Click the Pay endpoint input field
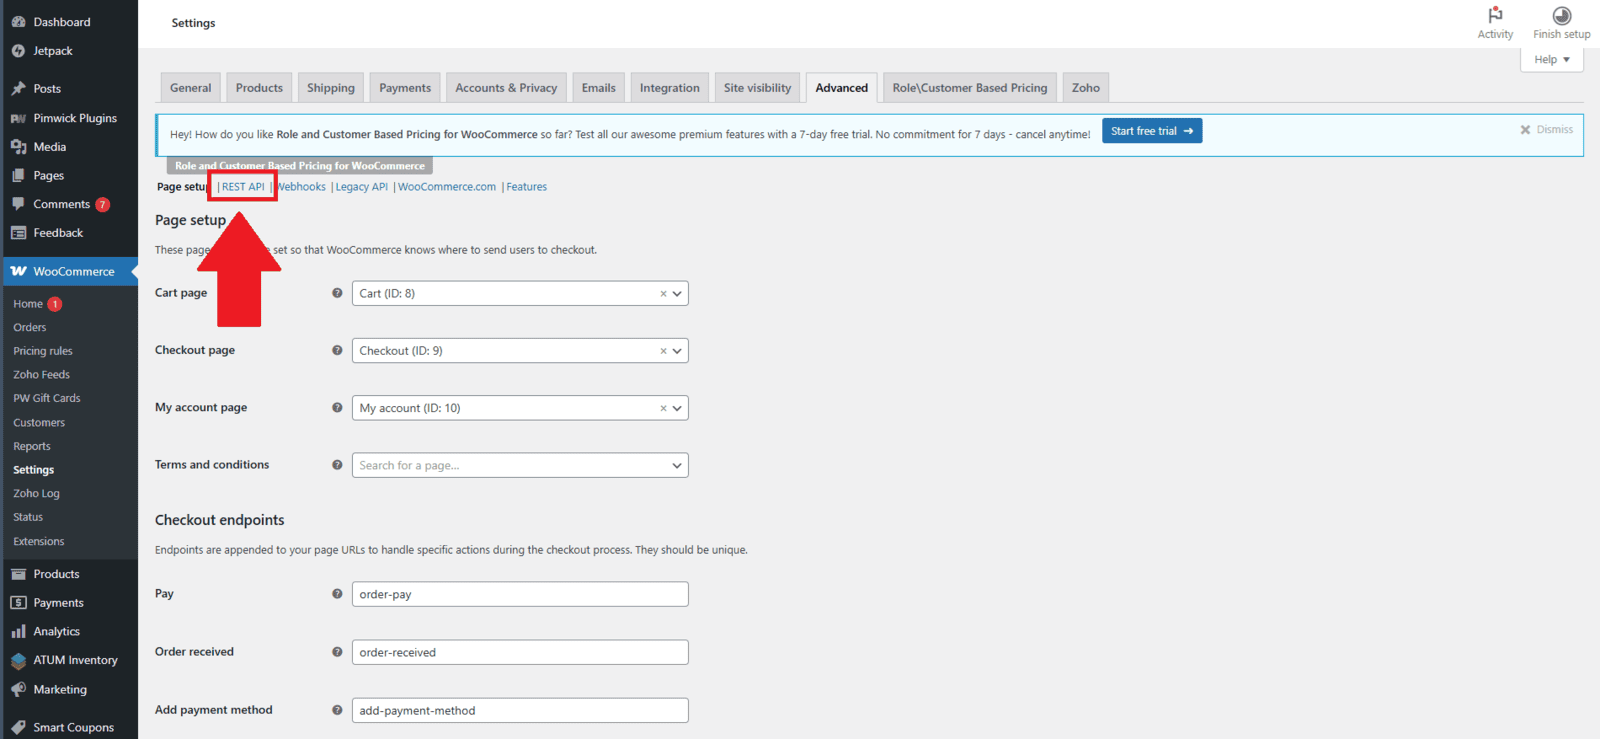 520,594
